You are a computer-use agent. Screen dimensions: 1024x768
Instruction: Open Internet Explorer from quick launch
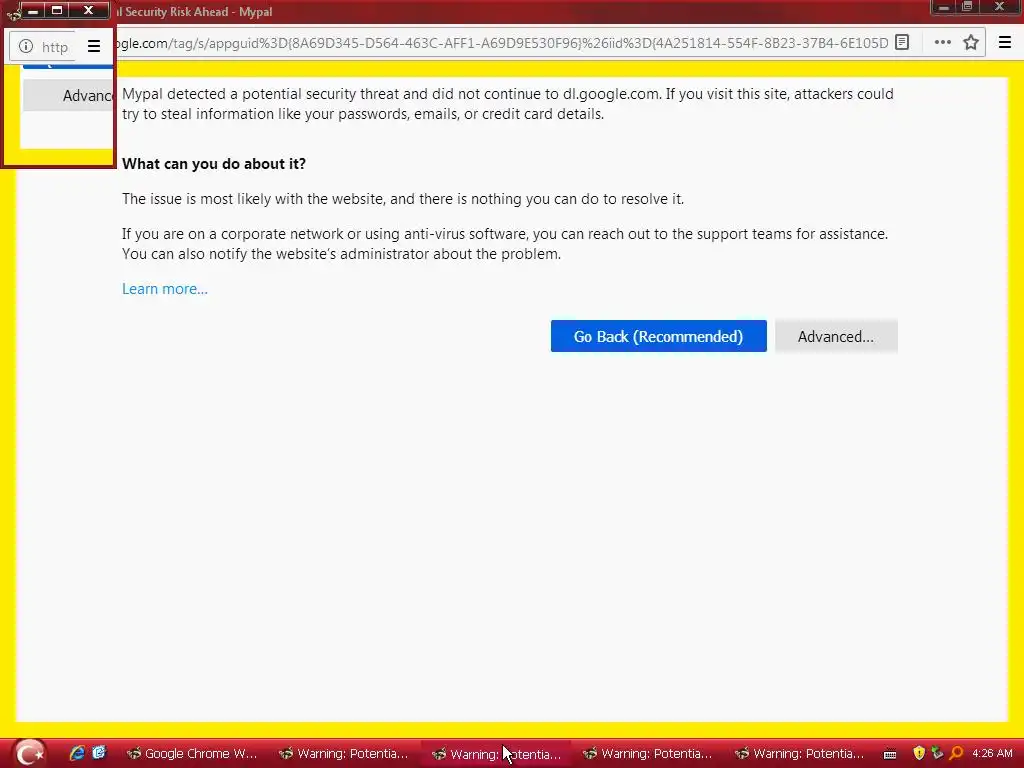[x=77, y=753]
